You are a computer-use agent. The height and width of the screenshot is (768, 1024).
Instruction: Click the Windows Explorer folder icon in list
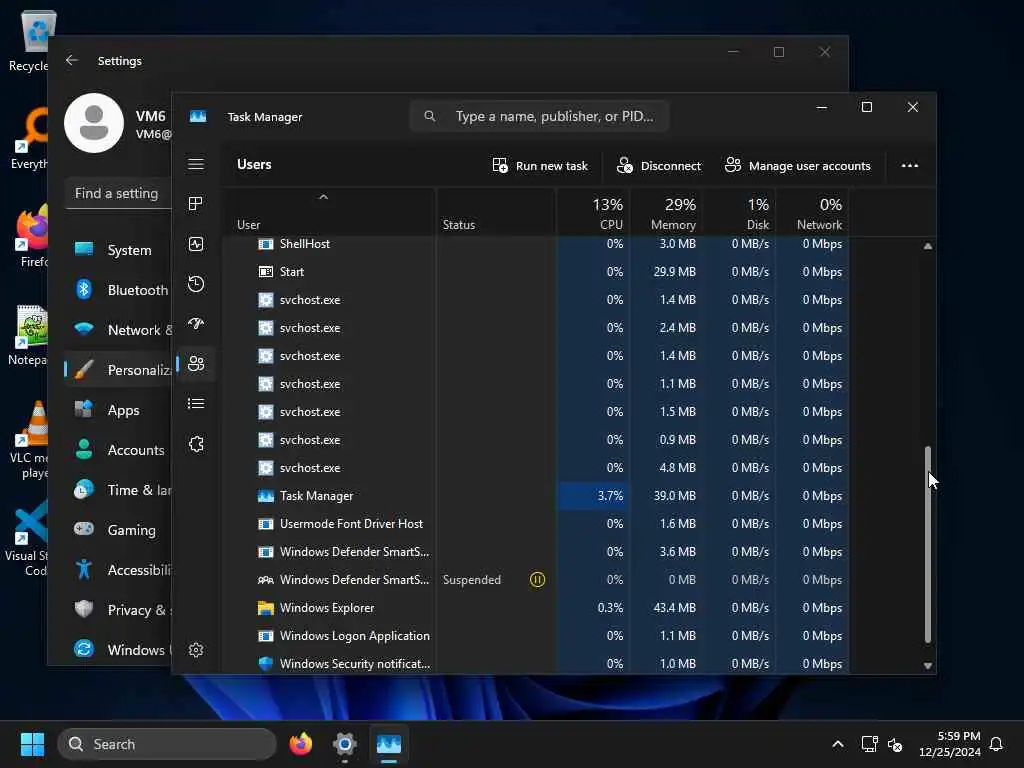pyautogui.click(x=266, y=608)
